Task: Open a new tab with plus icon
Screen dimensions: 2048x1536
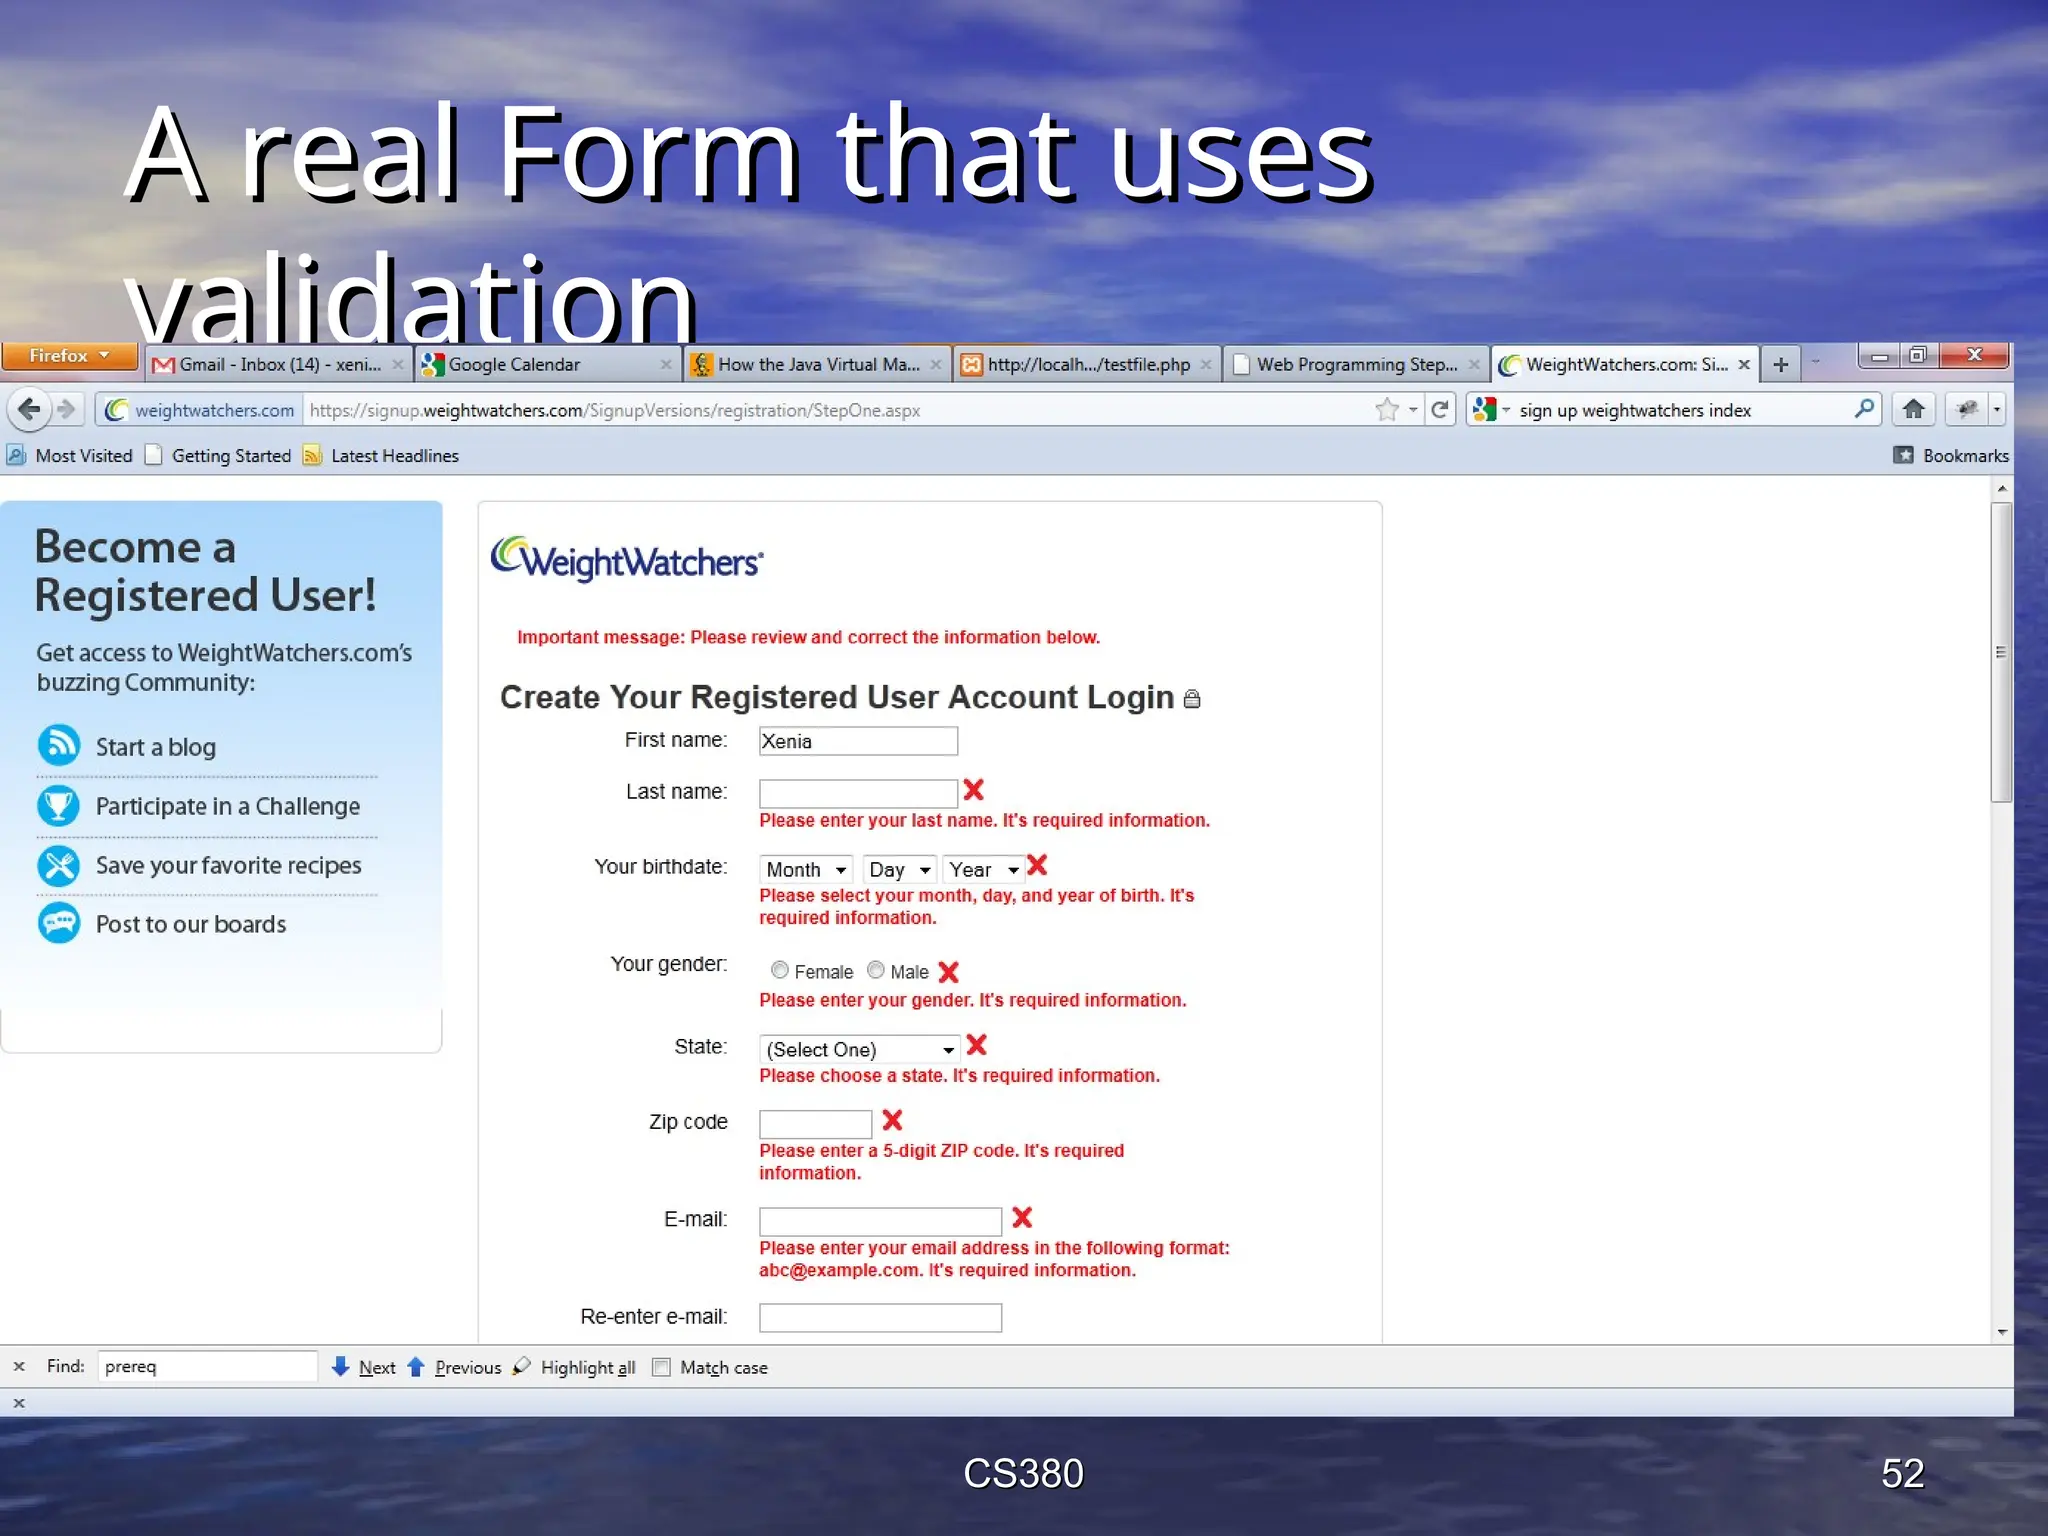Action: click(1781, 365)
